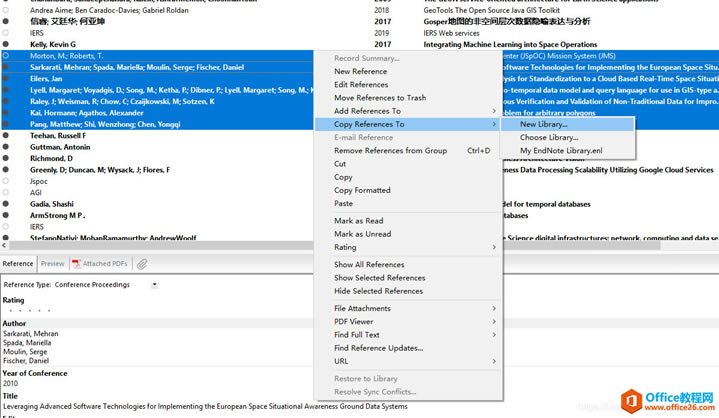This screenshot has width=719, height=418.
Task: Open the Reference Type dropdown
Action: (x=155, y=285)
